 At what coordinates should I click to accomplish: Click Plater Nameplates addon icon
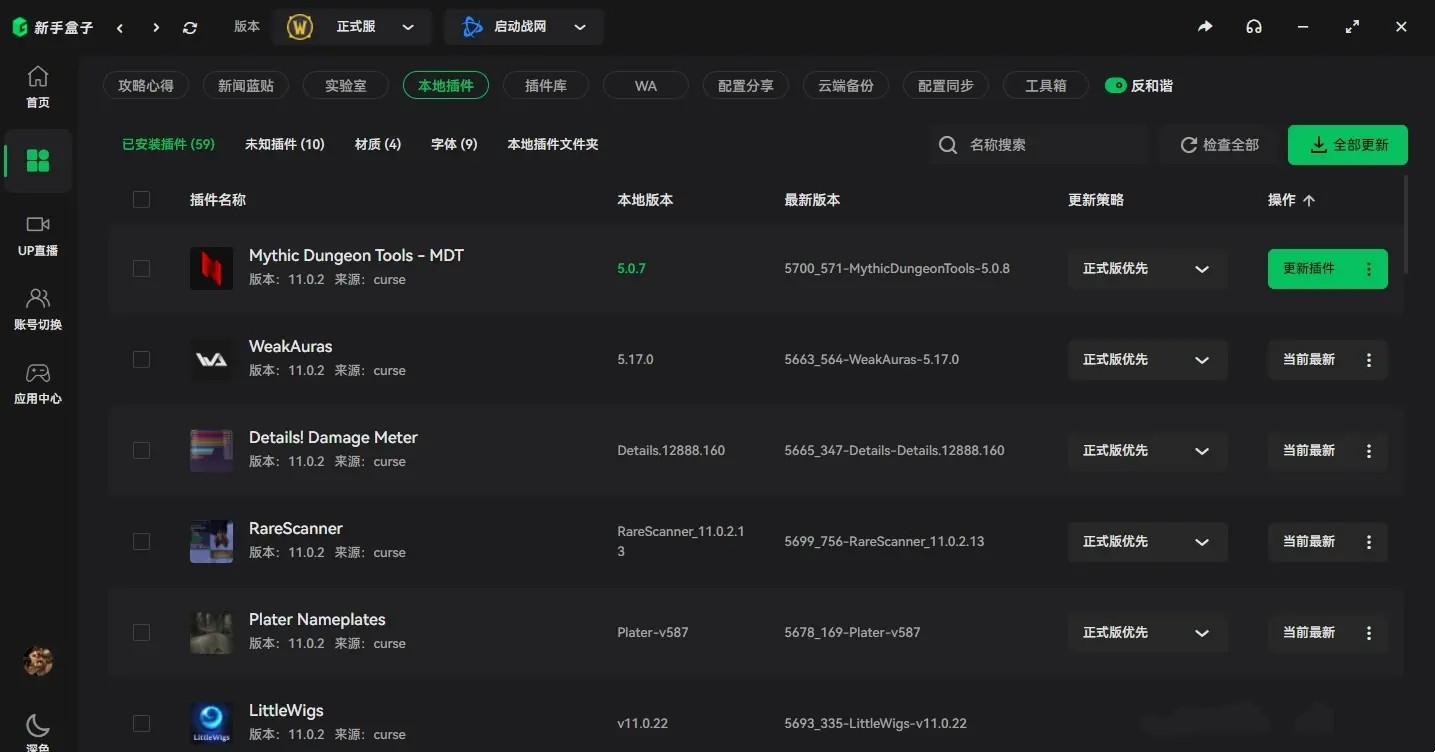pos(212,632)
